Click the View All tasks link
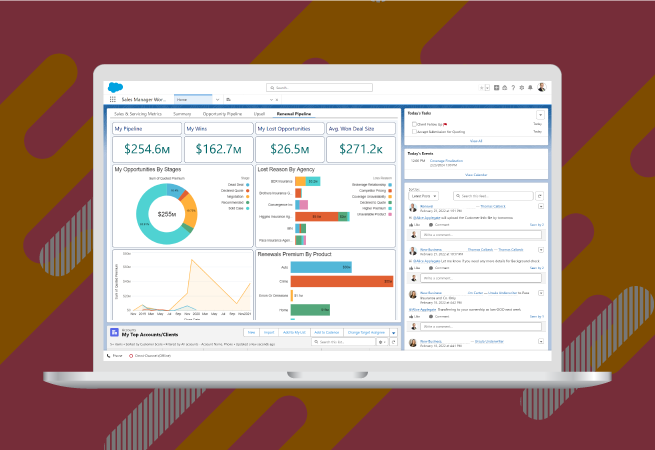 pos(475,141)
